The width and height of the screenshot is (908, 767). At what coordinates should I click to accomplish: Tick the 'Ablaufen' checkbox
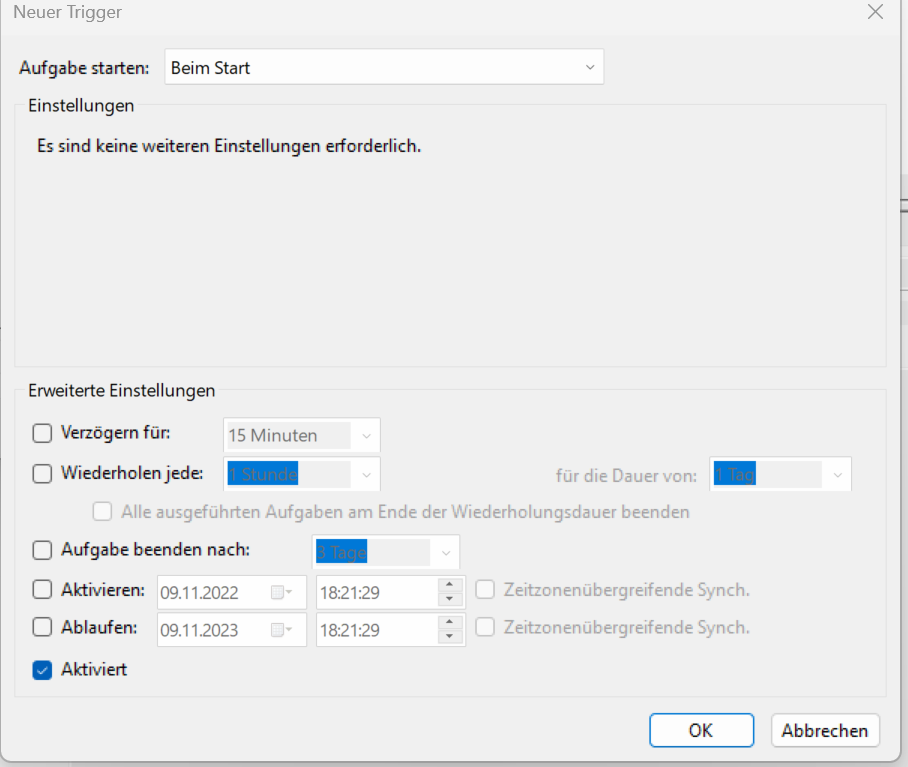(x=42, y=627)
